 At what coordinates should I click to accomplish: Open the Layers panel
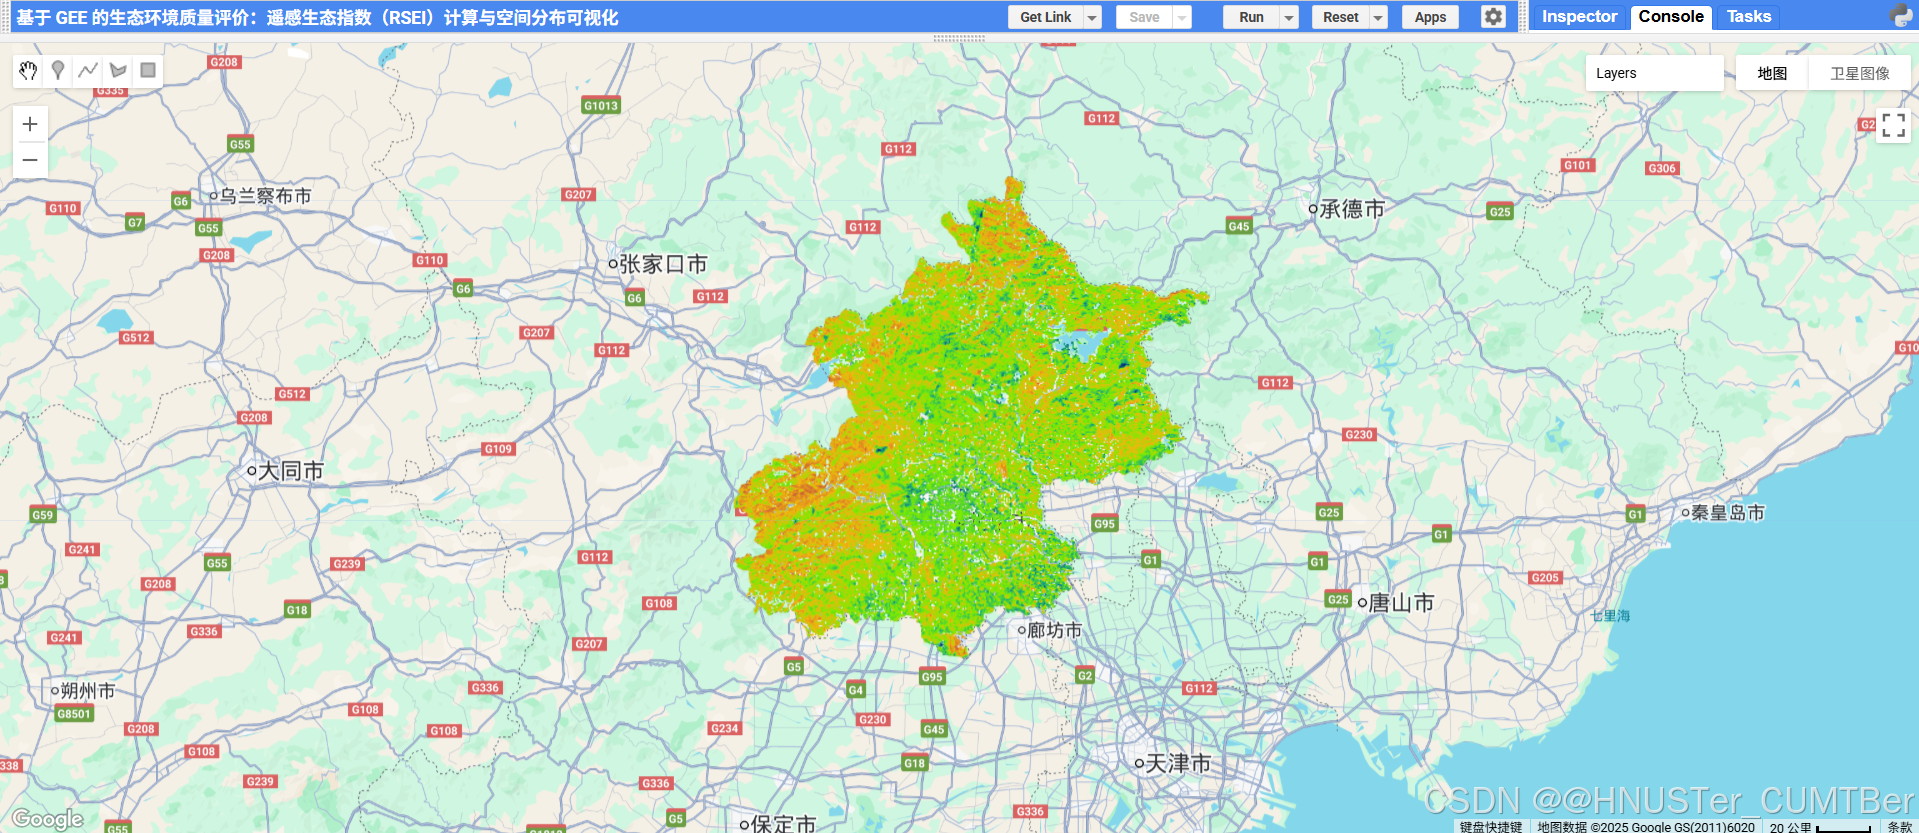coord(1654,73)
